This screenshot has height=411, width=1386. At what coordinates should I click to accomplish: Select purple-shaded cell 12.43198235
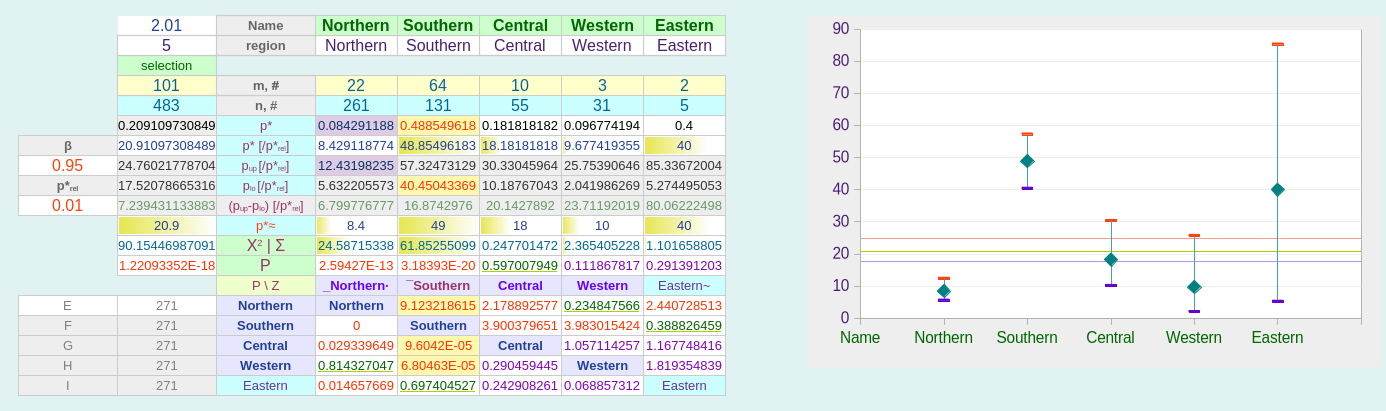coord(356,166)
